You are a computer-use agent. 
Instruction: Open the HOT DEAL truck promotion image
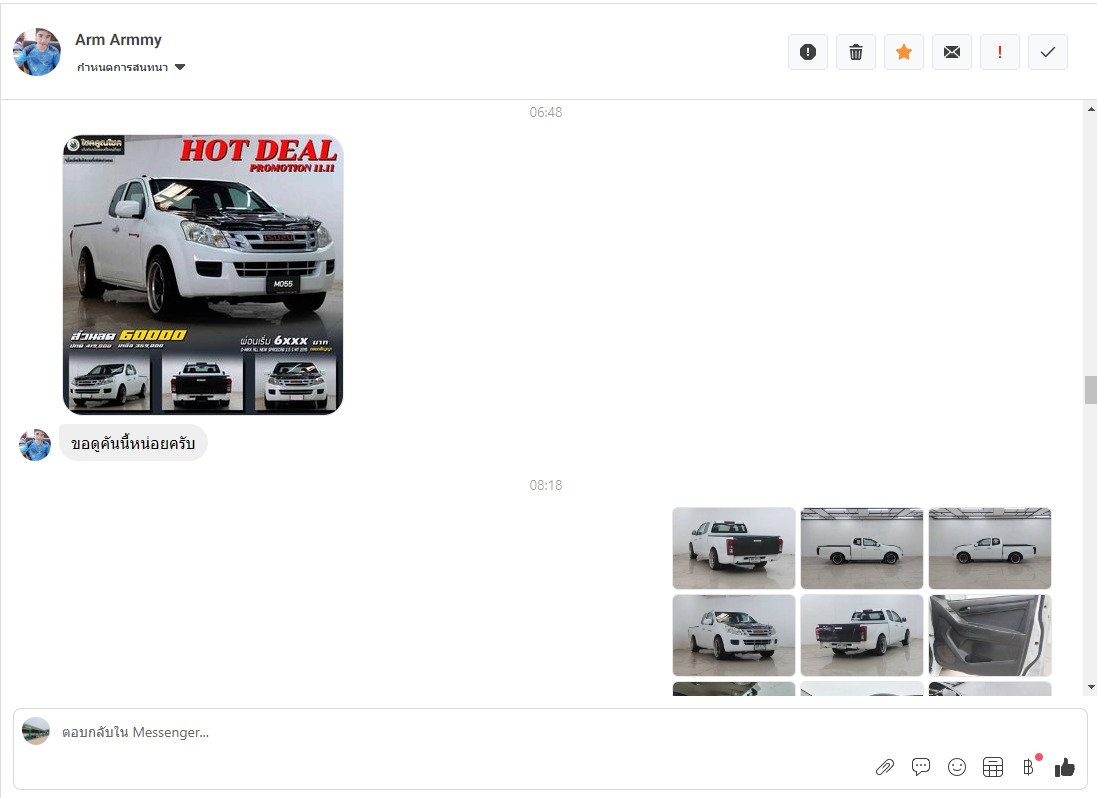point(203,274)
